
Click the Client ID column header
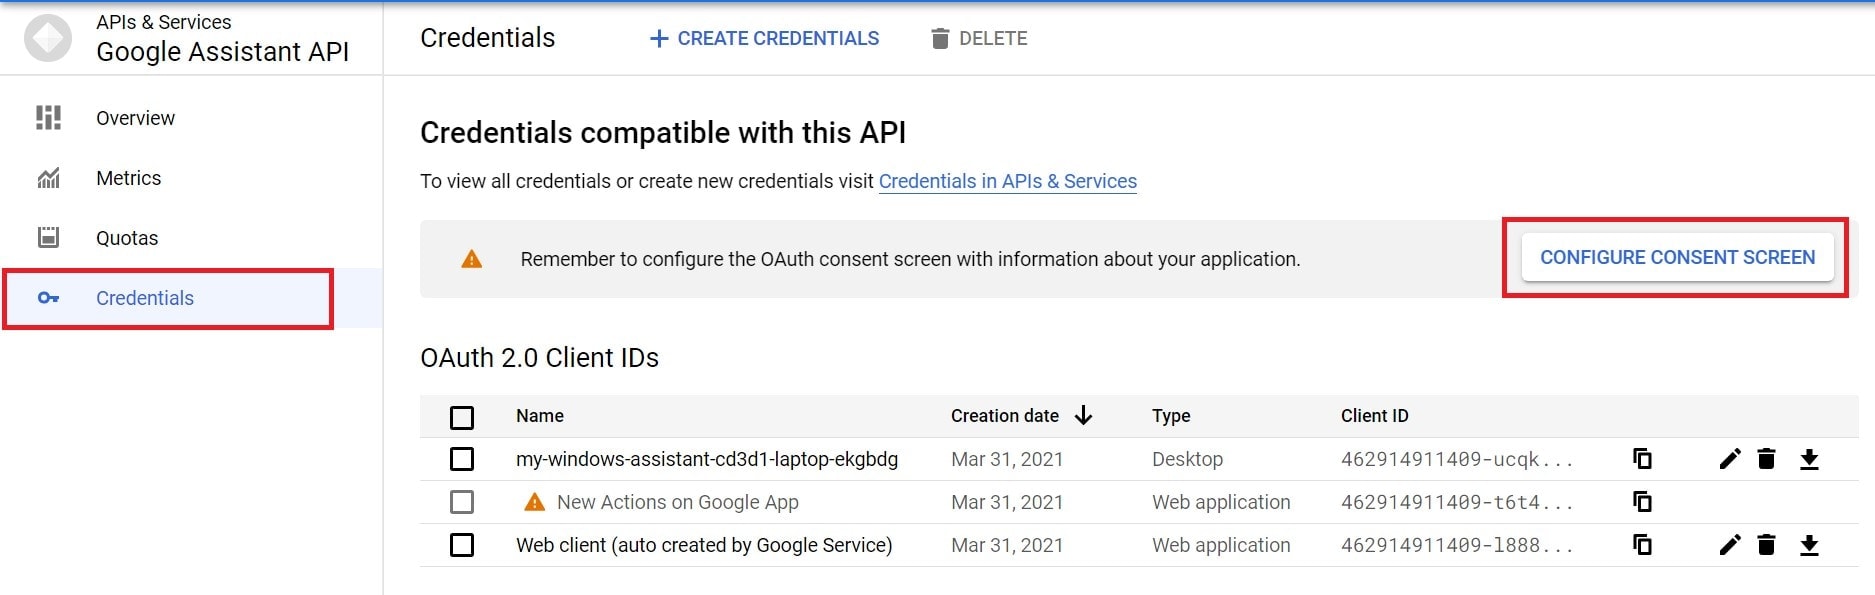1374,416
